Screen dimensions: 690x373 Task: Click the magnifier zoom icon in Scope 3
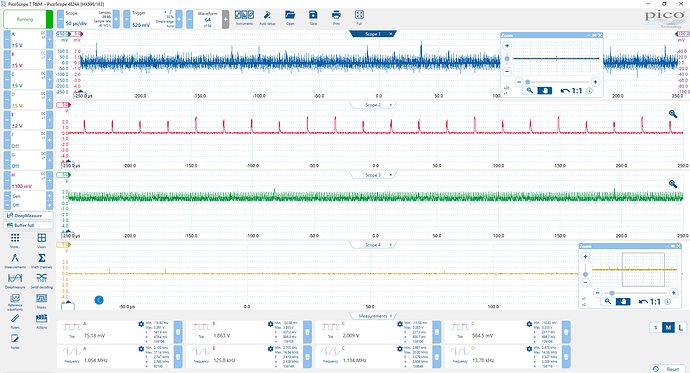tap(672, 184)
